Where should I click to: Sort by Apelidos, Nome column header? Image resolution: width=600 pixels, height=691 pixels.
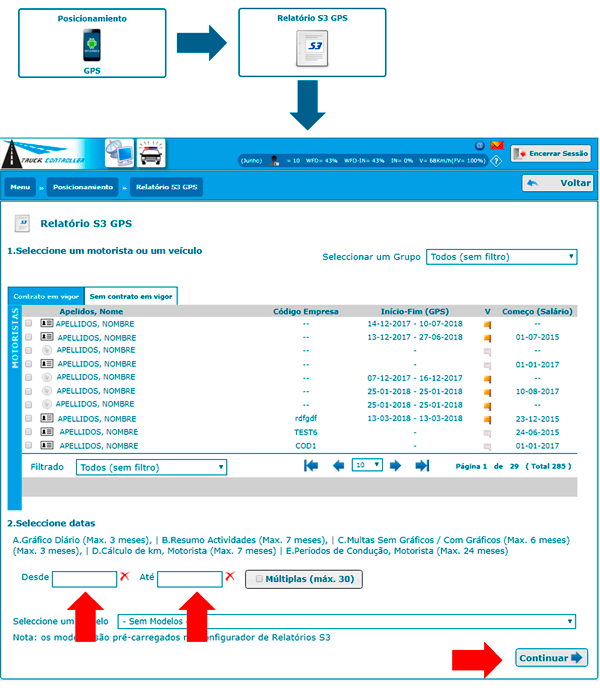tap(91, 312)
